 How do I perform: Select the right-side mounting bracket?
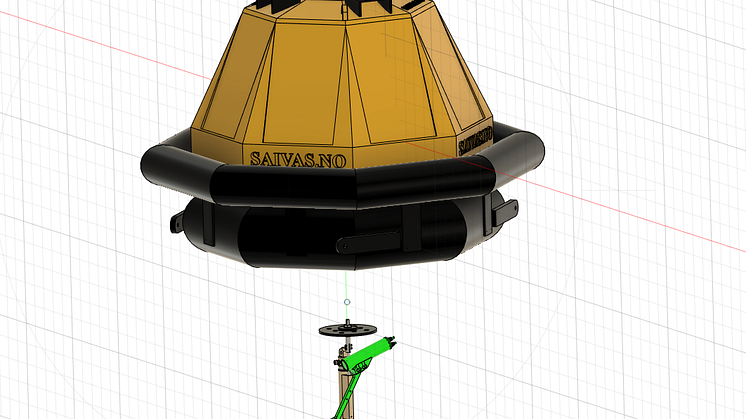[x=505, y=212]
